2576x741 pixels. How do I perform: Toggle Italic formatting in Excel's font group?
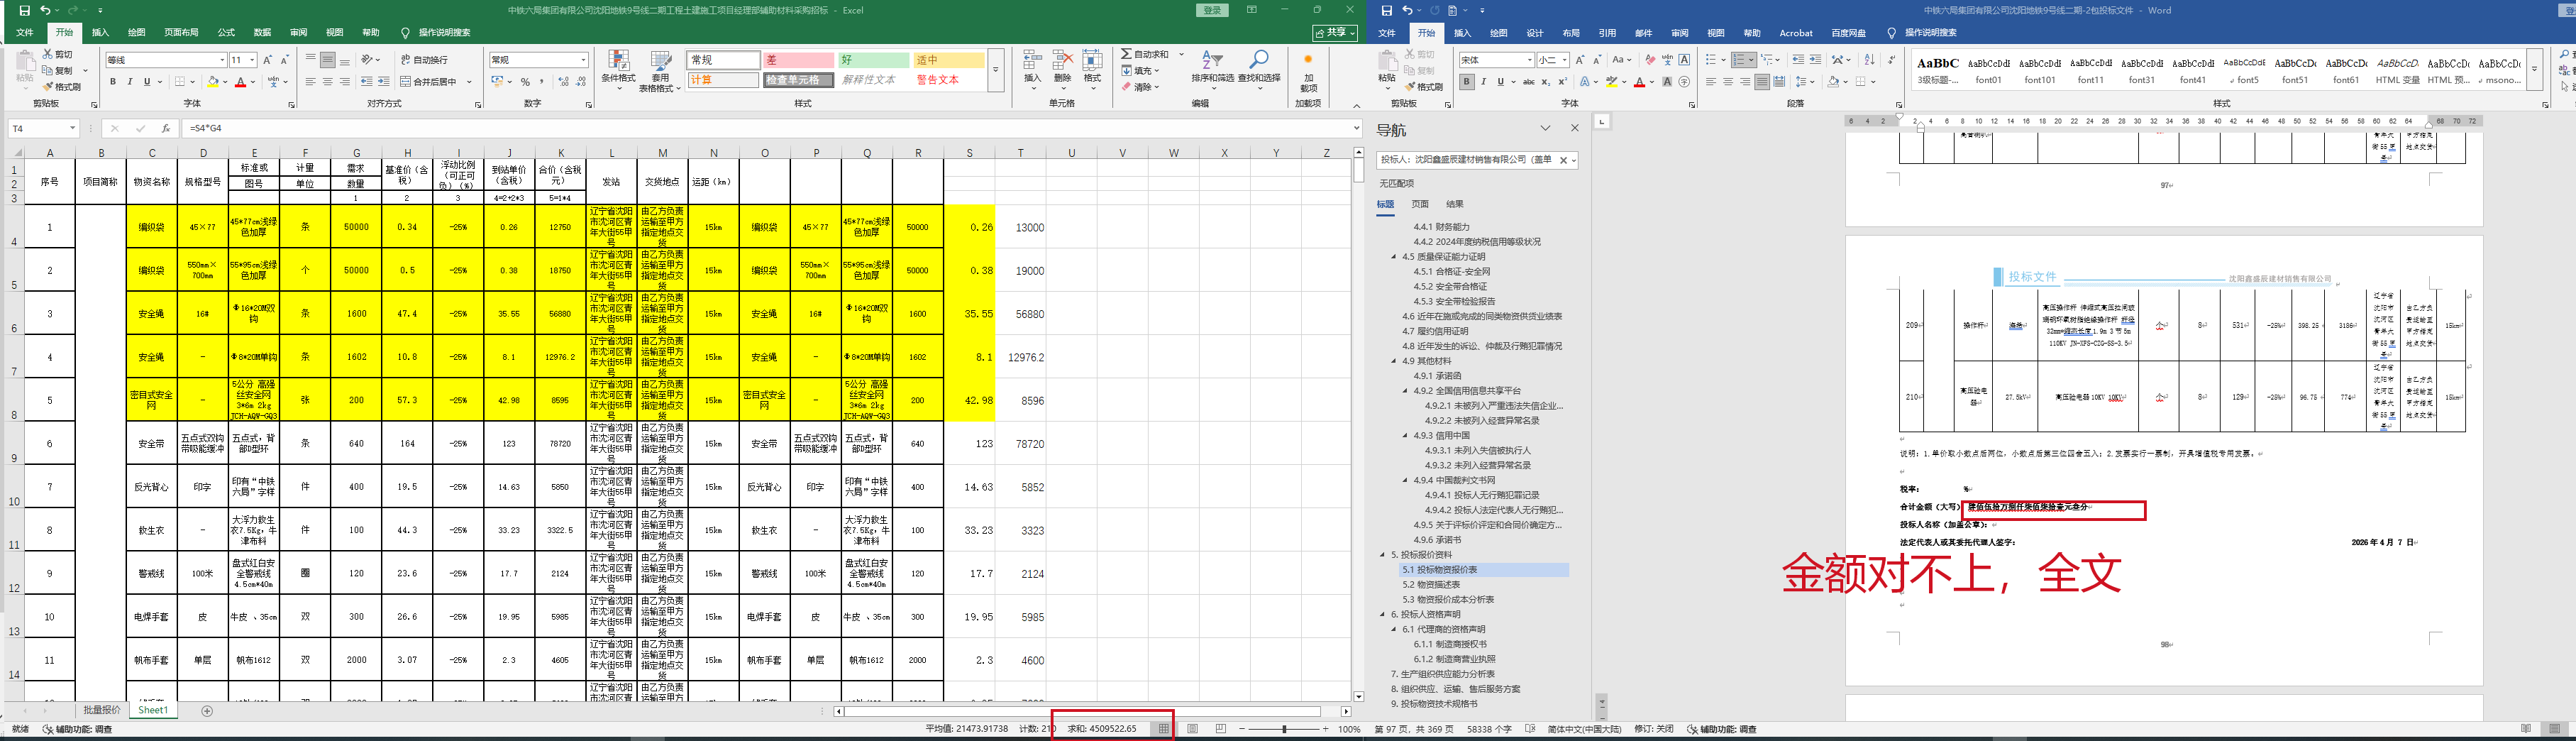pyautogui.click(x=129, y=82)
